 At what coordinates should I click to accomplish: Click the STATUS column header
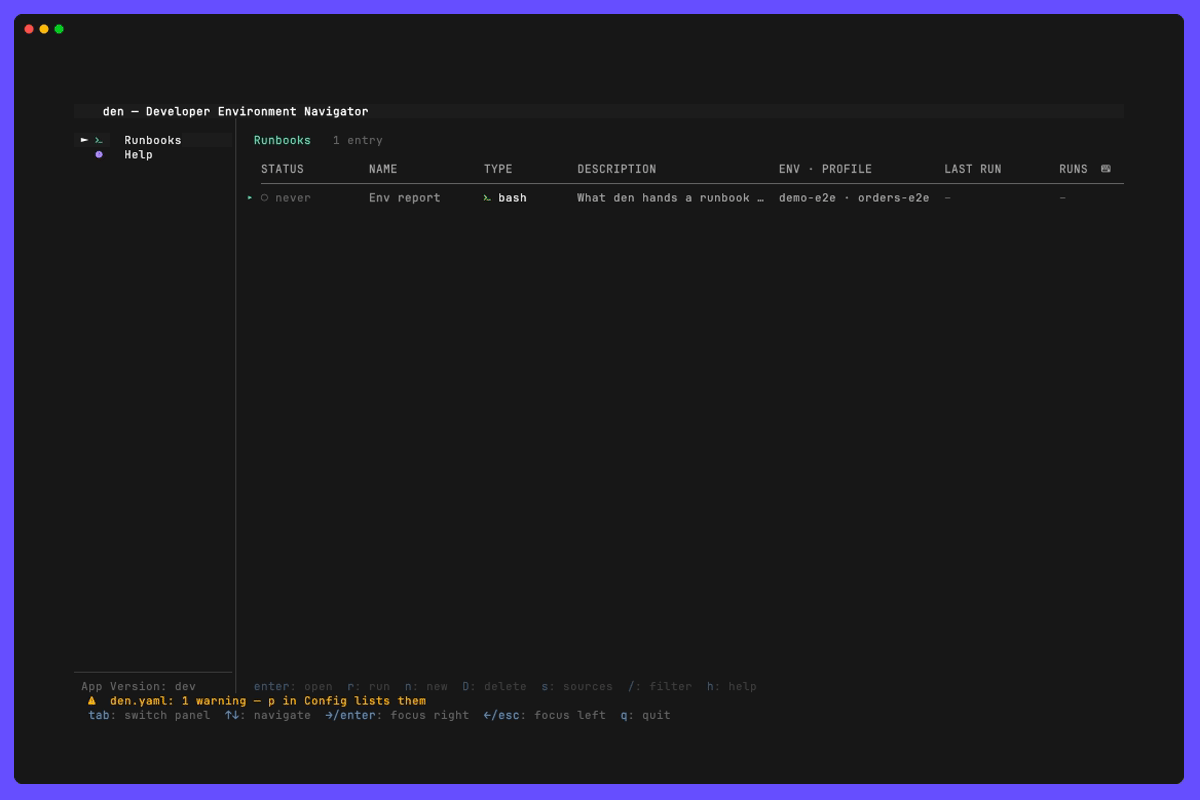coord(282,169)
